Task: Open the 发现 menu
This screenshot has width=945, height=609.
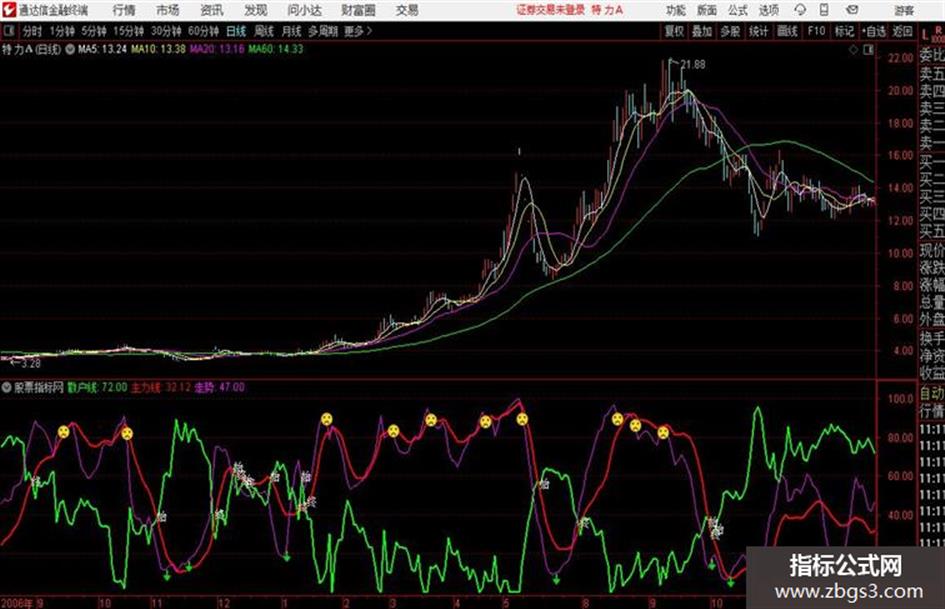Action: 256,10
